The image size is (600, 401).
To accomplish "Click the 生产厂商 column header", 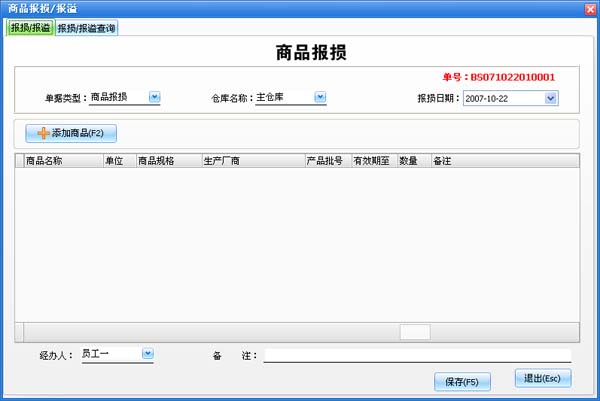I will tap(250, 160).
